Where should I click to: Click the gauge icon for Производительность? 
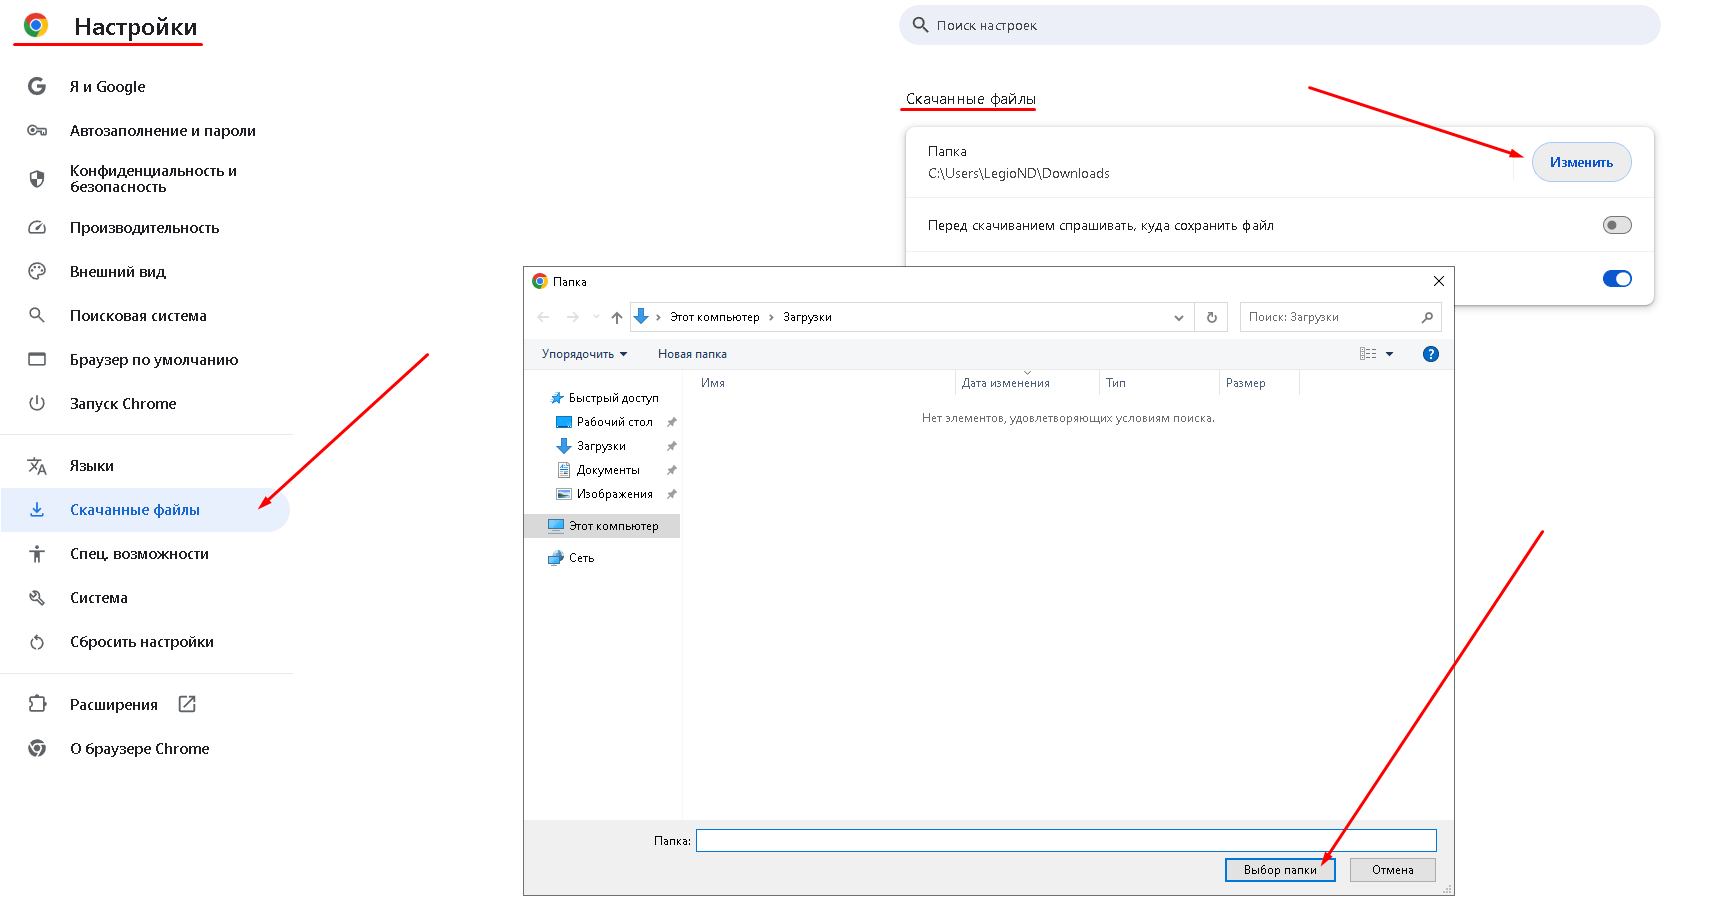click(x=37, y=227)
